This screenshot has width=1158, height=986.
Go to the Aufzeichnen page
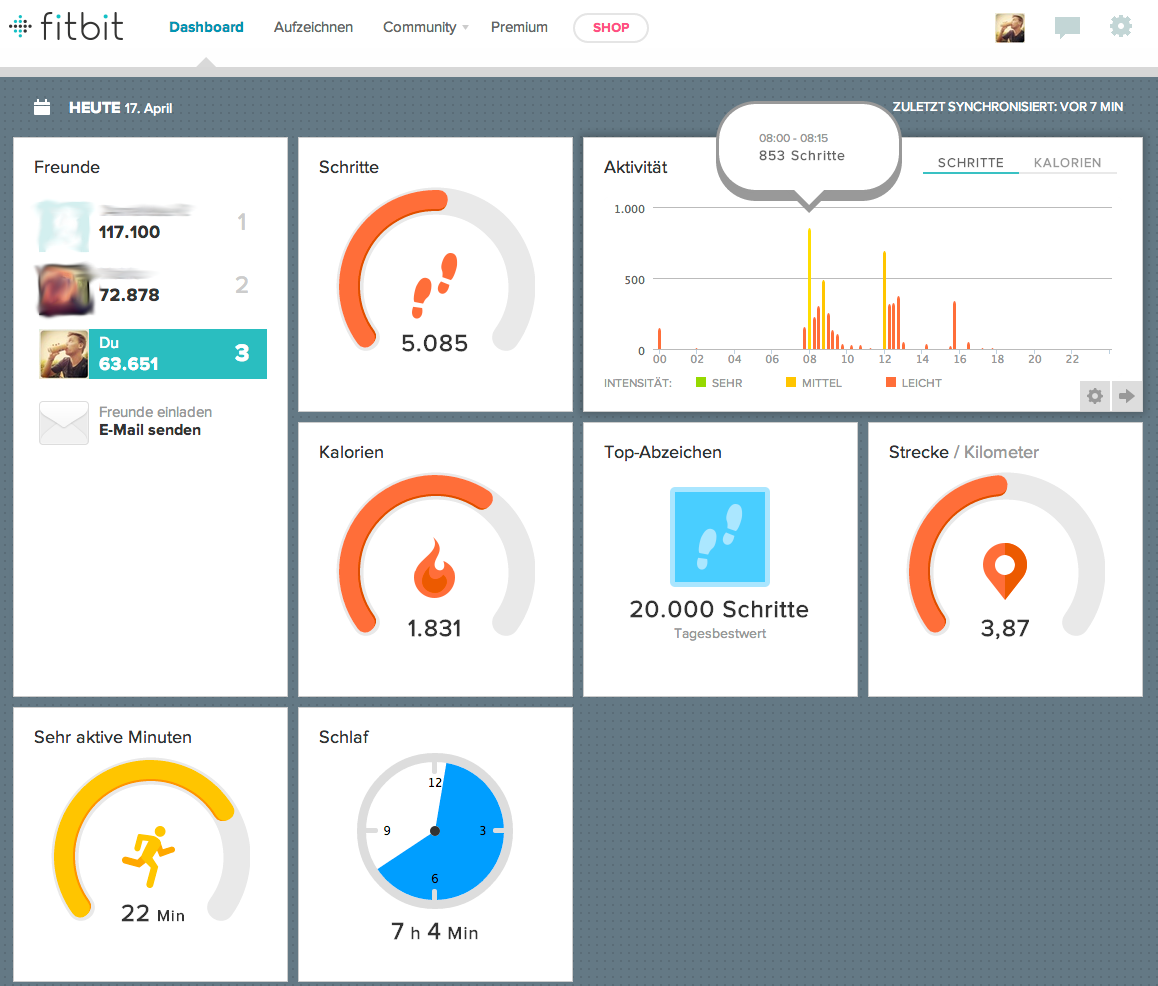[313, 28]
